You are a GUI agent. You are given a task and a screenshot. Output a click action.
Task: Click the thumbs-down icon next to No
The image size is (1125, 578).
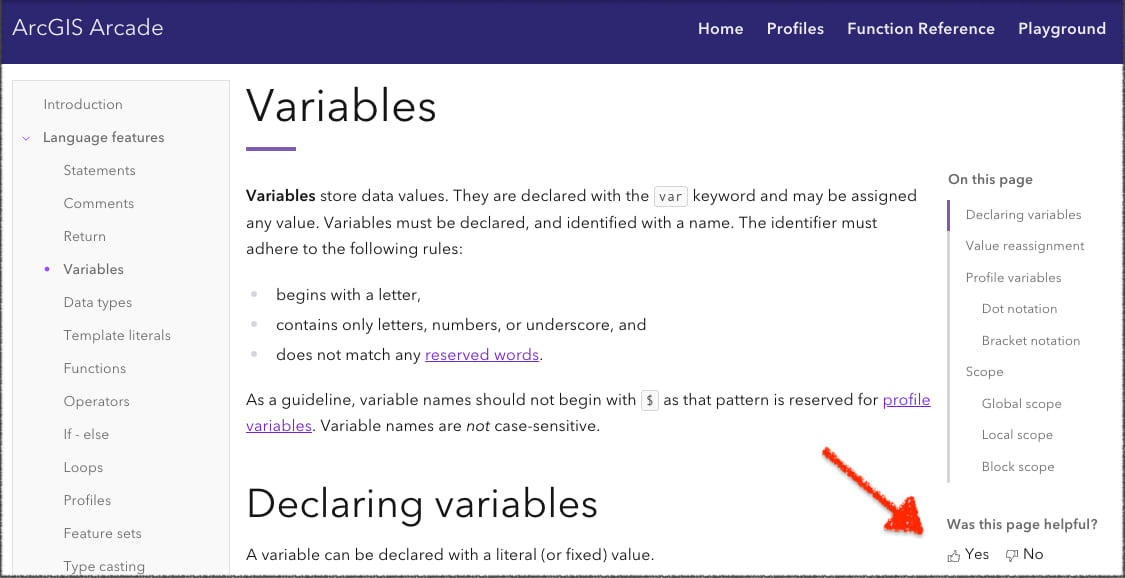tap(1013, 554)
